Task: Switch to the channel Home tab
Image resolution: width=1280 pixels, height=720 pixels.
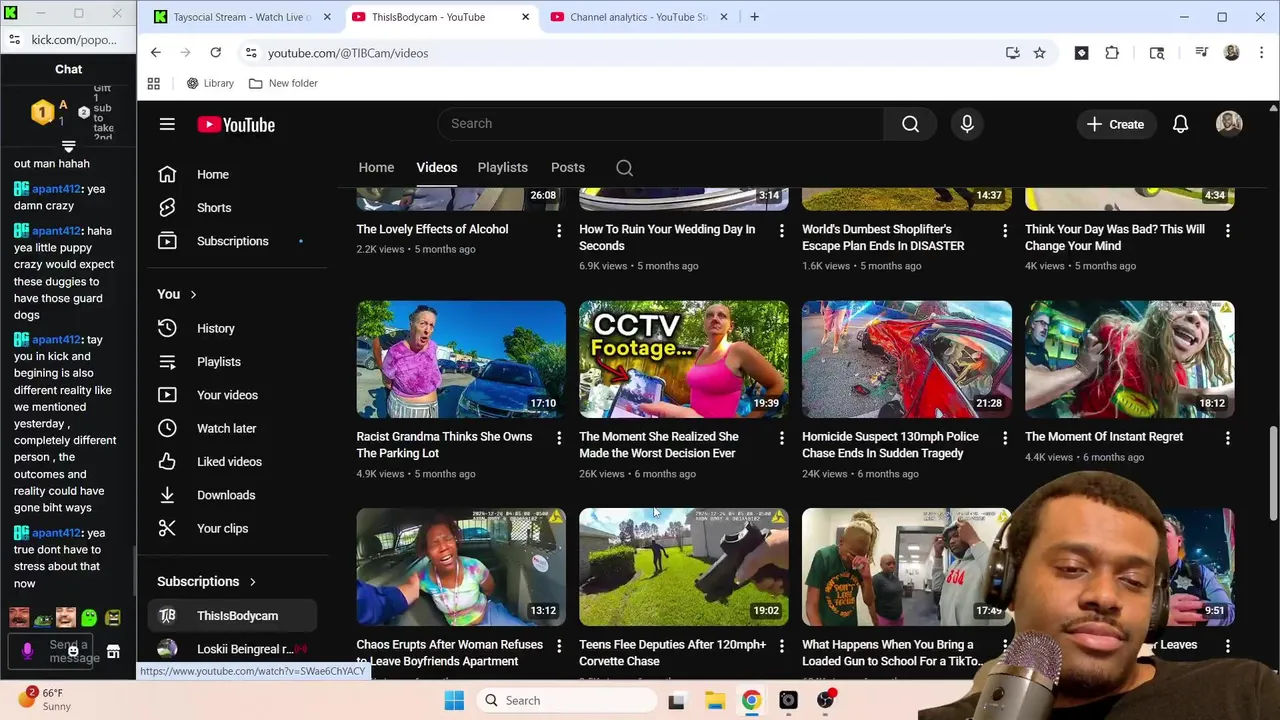Action: coord(376,167)
